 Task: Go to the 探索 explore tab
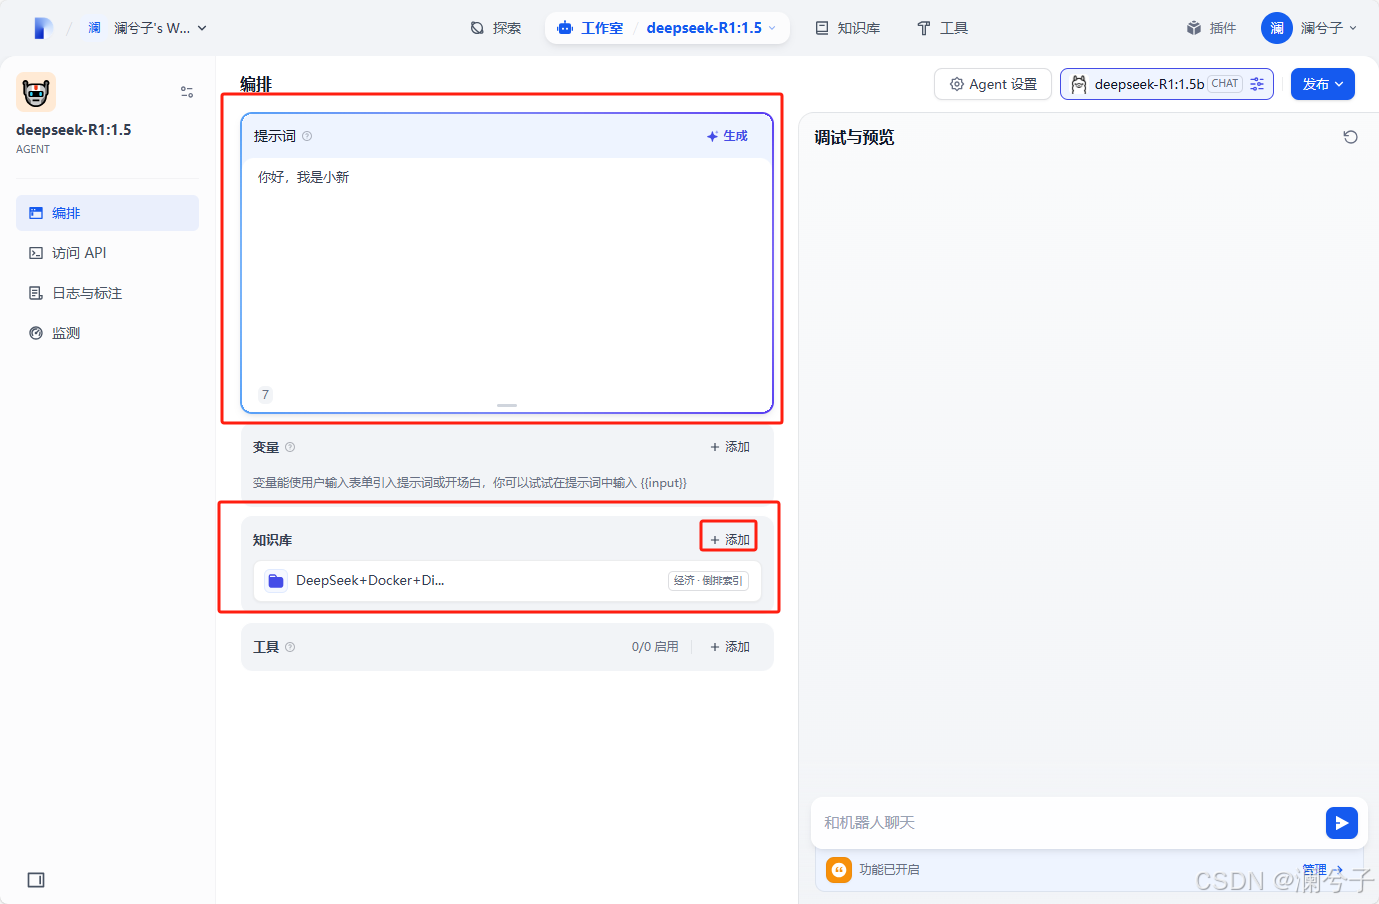(x=496, y=28)
